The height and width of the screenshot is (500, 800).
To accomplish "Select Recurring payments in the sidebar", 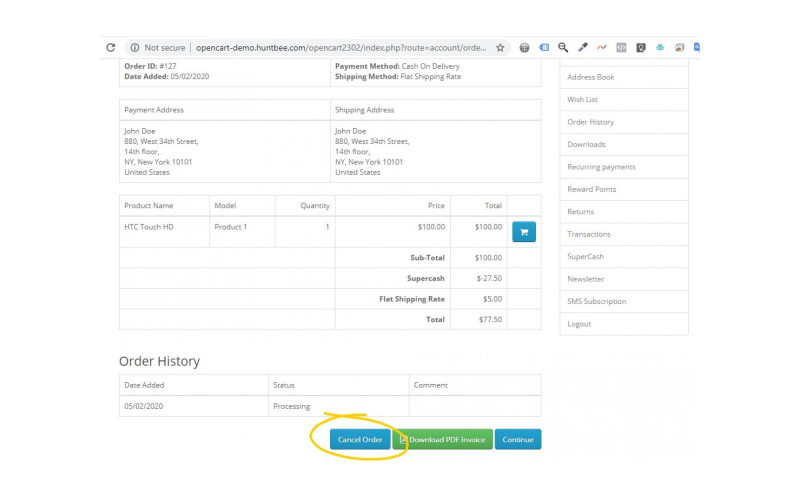I will tap(600, 167).
